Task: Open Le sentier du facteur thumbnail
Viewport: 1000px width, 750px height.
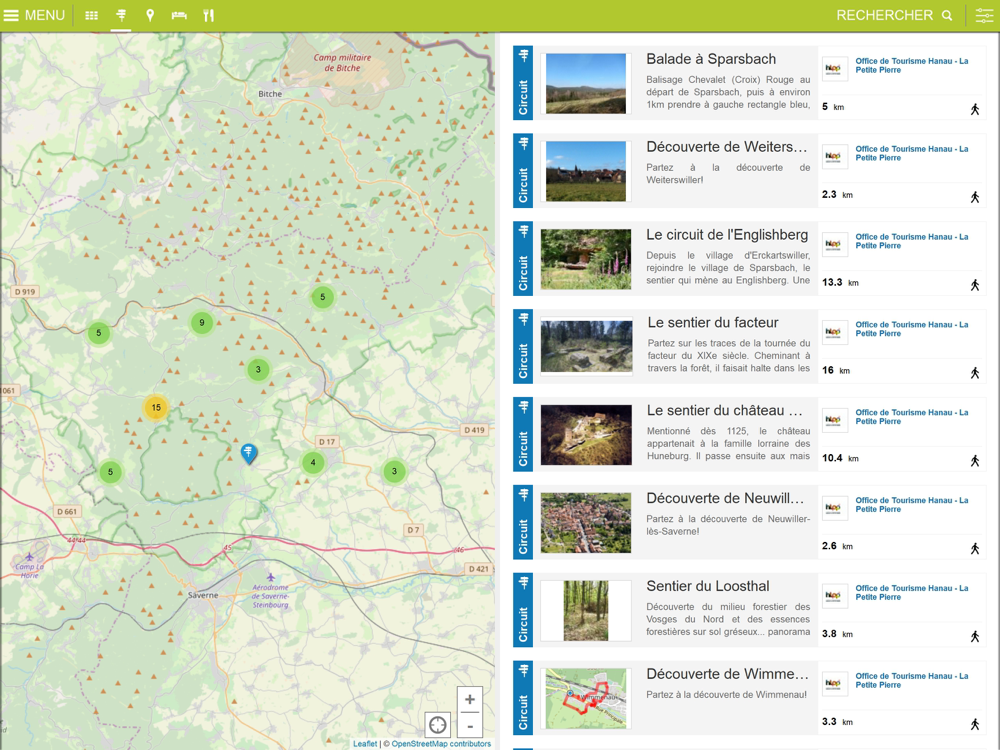Action: tap(586, 347)
